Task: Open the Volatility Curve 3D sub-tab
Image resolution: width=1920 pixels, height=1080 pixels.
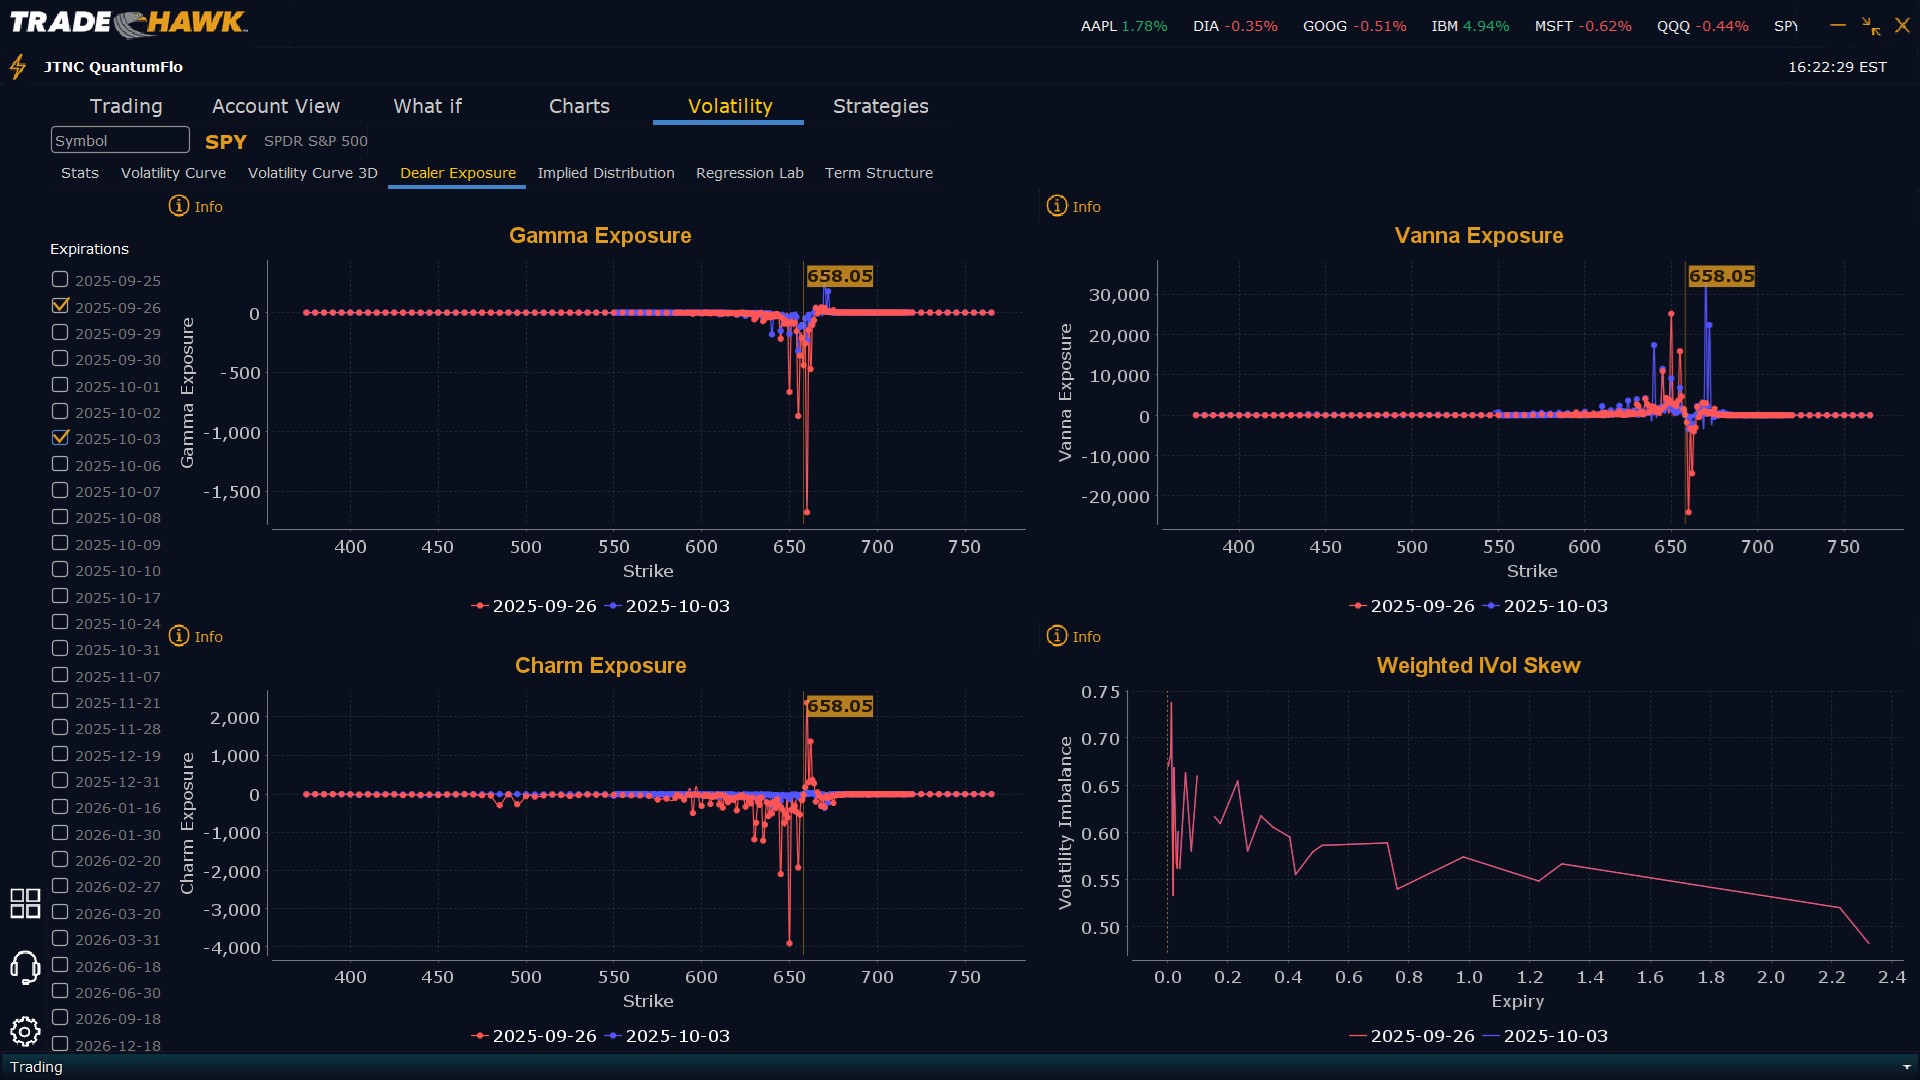Action: 312,173
